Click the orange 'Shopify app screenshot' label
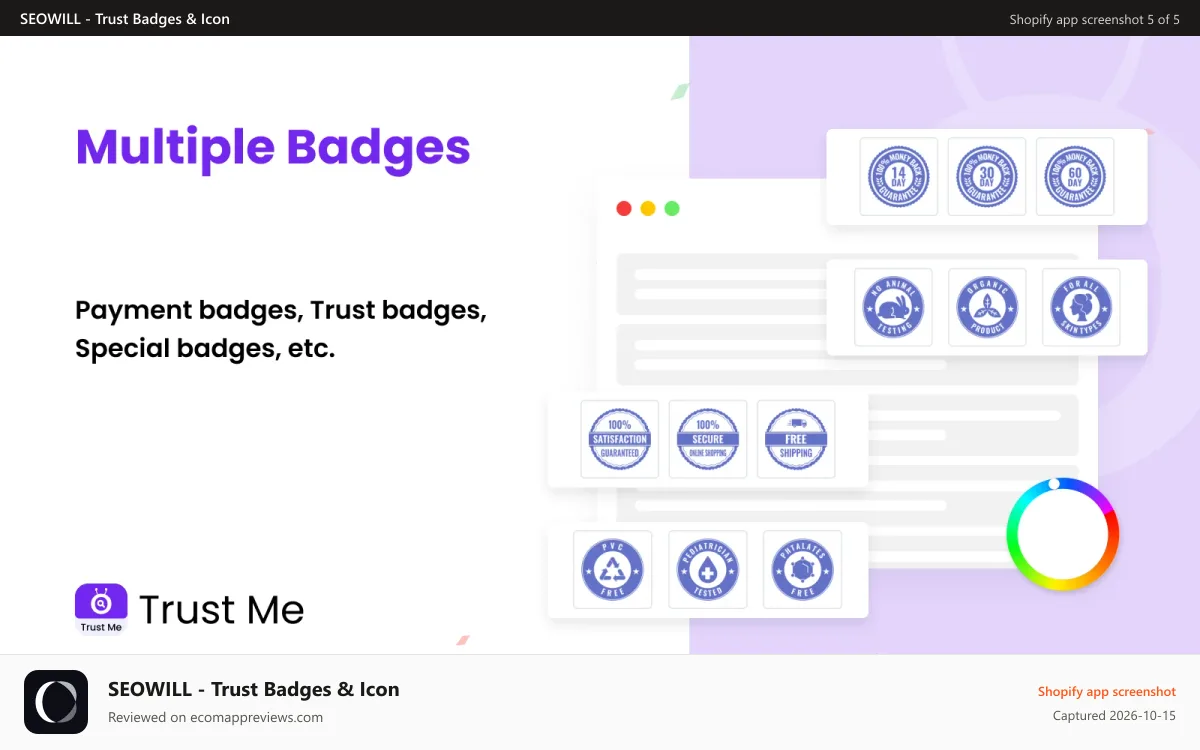The height and width of the screenshot is (750, 1200). (1107, 691)
